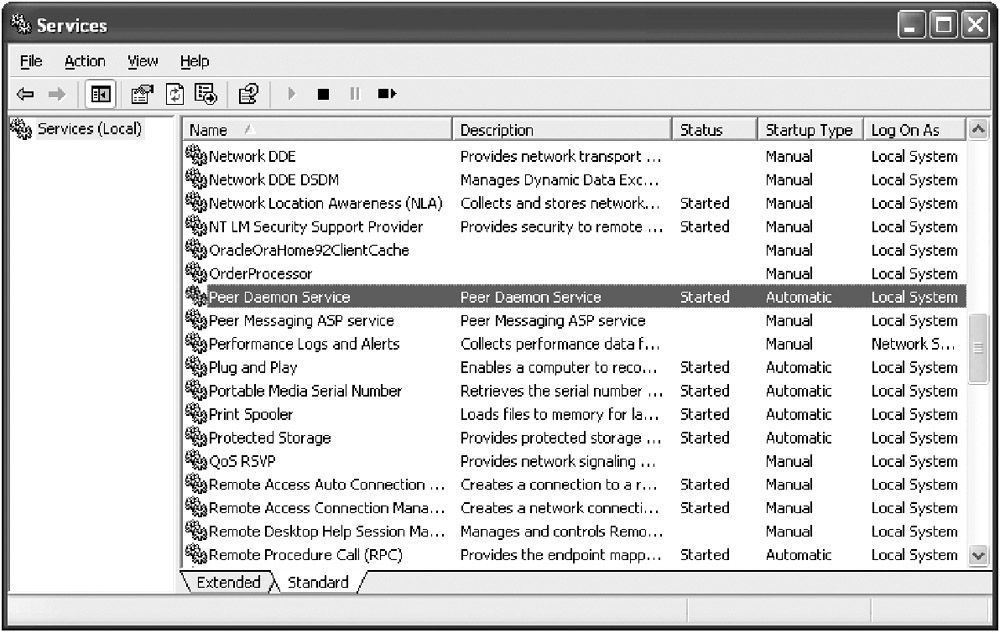Select the Print Spooler service row
The width and height of the screenshot is (1000, 633).
pos(250,414)
